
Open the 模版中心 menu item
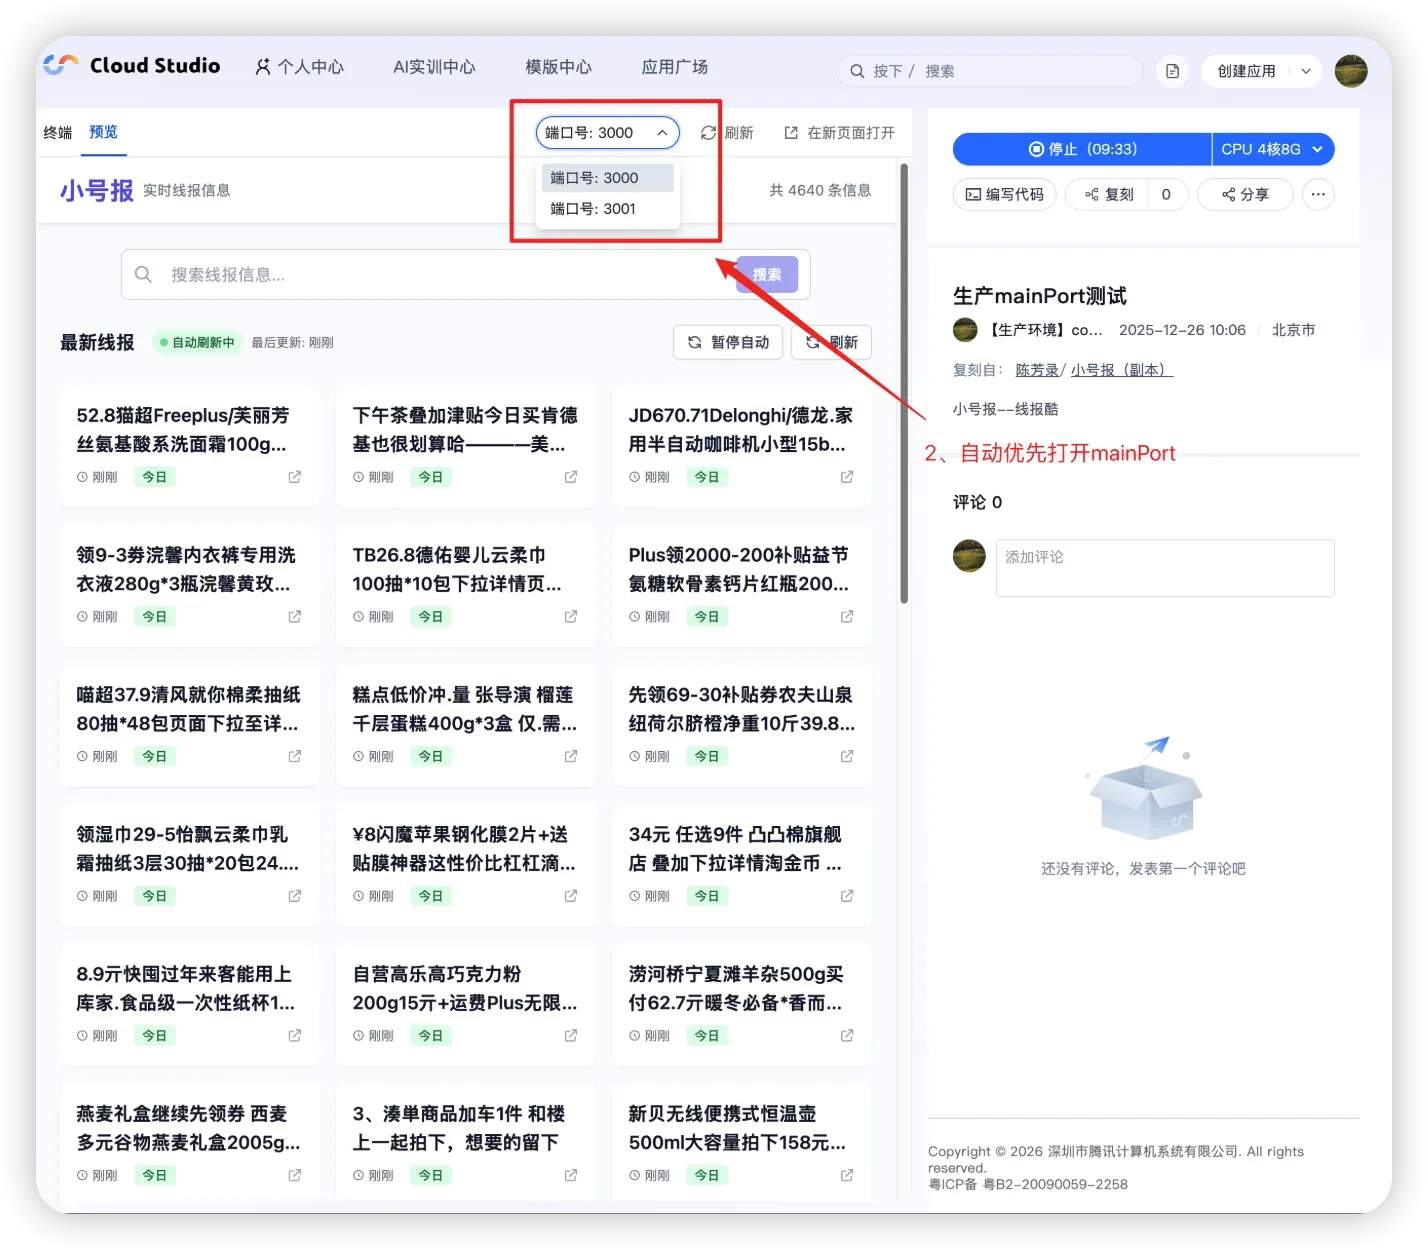[x=558, y=67]
